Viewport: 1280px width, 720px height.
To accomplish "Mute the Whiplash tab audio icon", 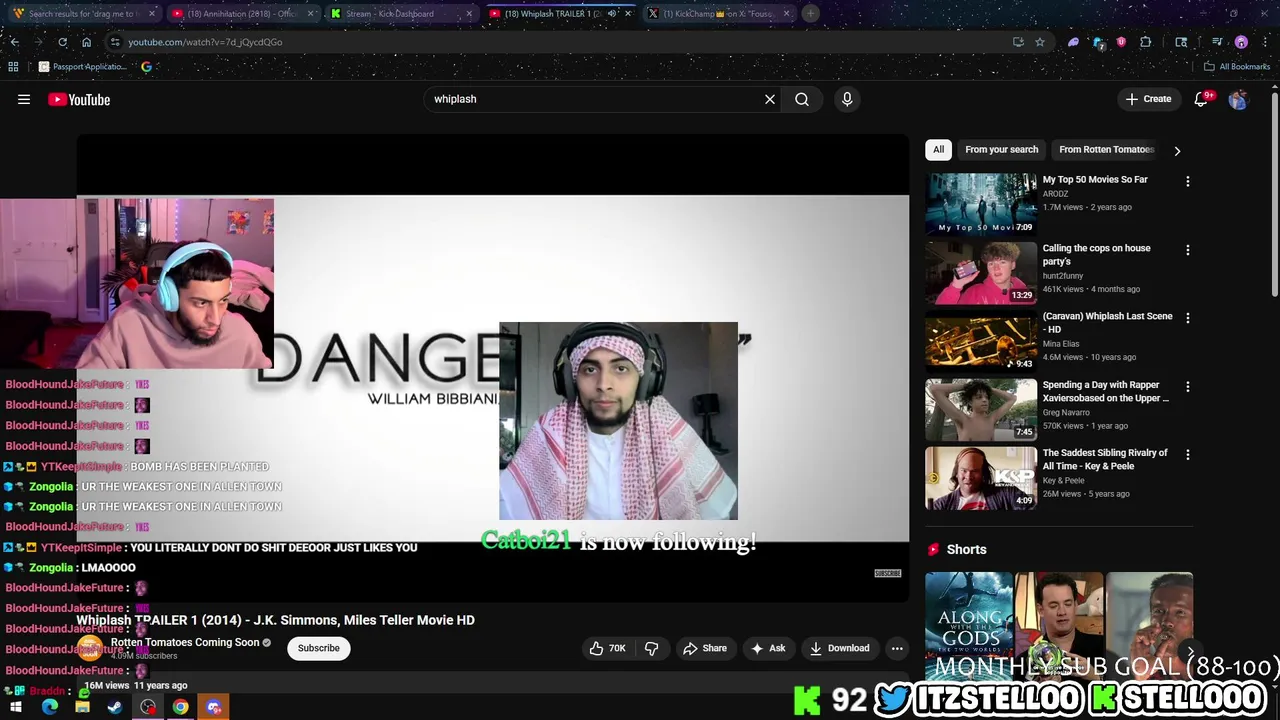I will tap(611, 13).
